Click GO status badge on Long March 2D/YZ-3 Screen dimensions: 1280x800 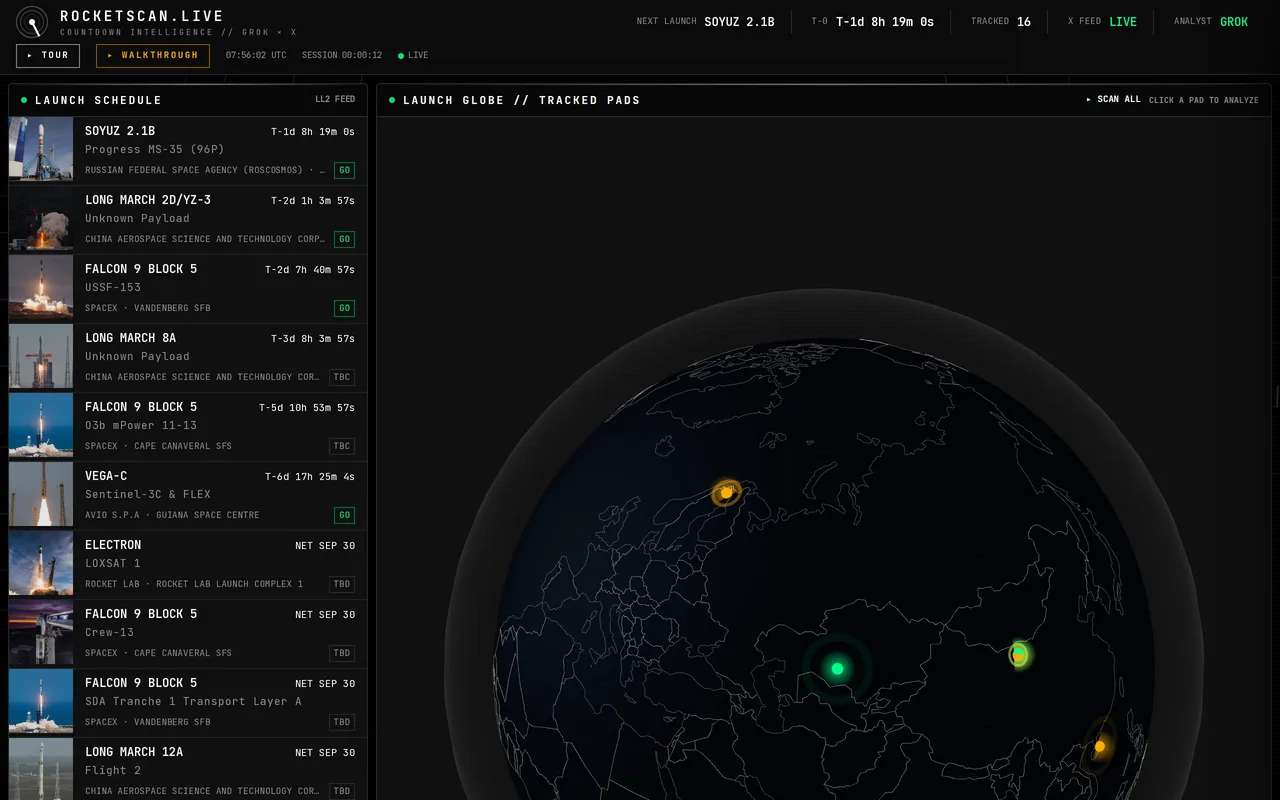point(344,239)
